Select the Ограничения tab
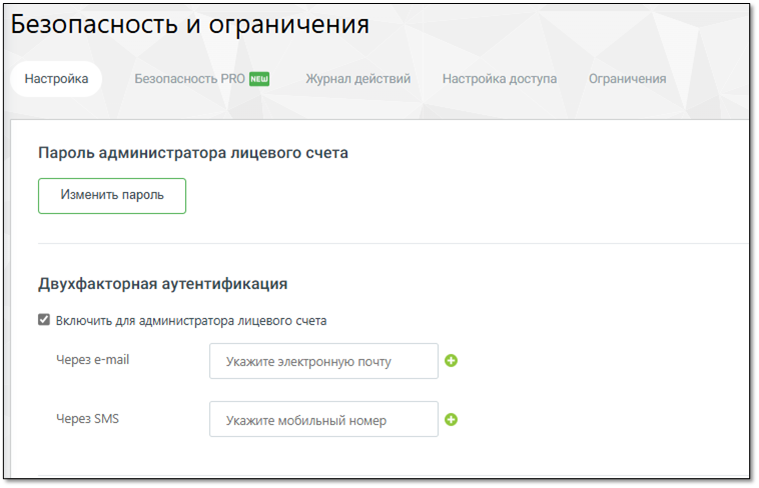The width and height of the screenshot is (759, 488). 627,79
